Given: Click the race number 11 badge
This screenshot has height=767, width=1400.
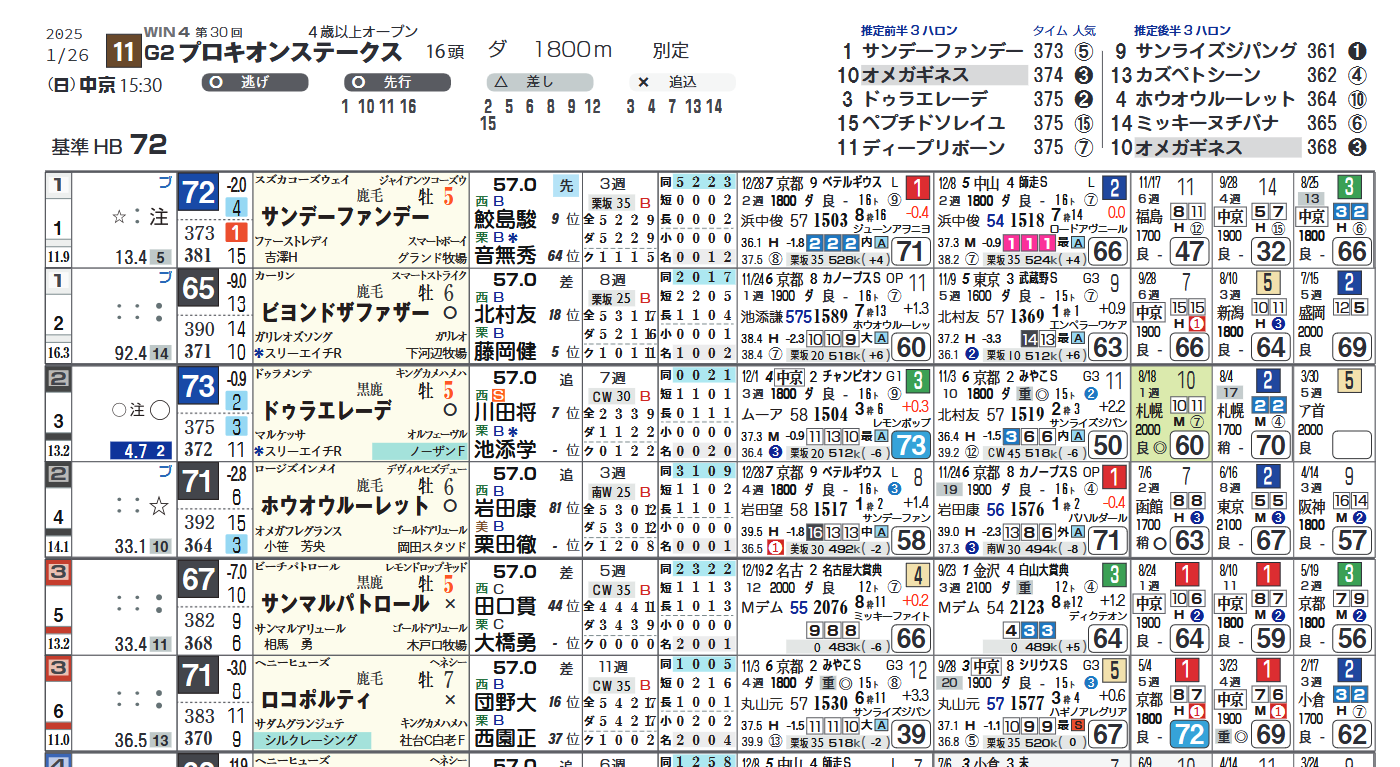Looking at the screenshot, I should pos(124,52).
